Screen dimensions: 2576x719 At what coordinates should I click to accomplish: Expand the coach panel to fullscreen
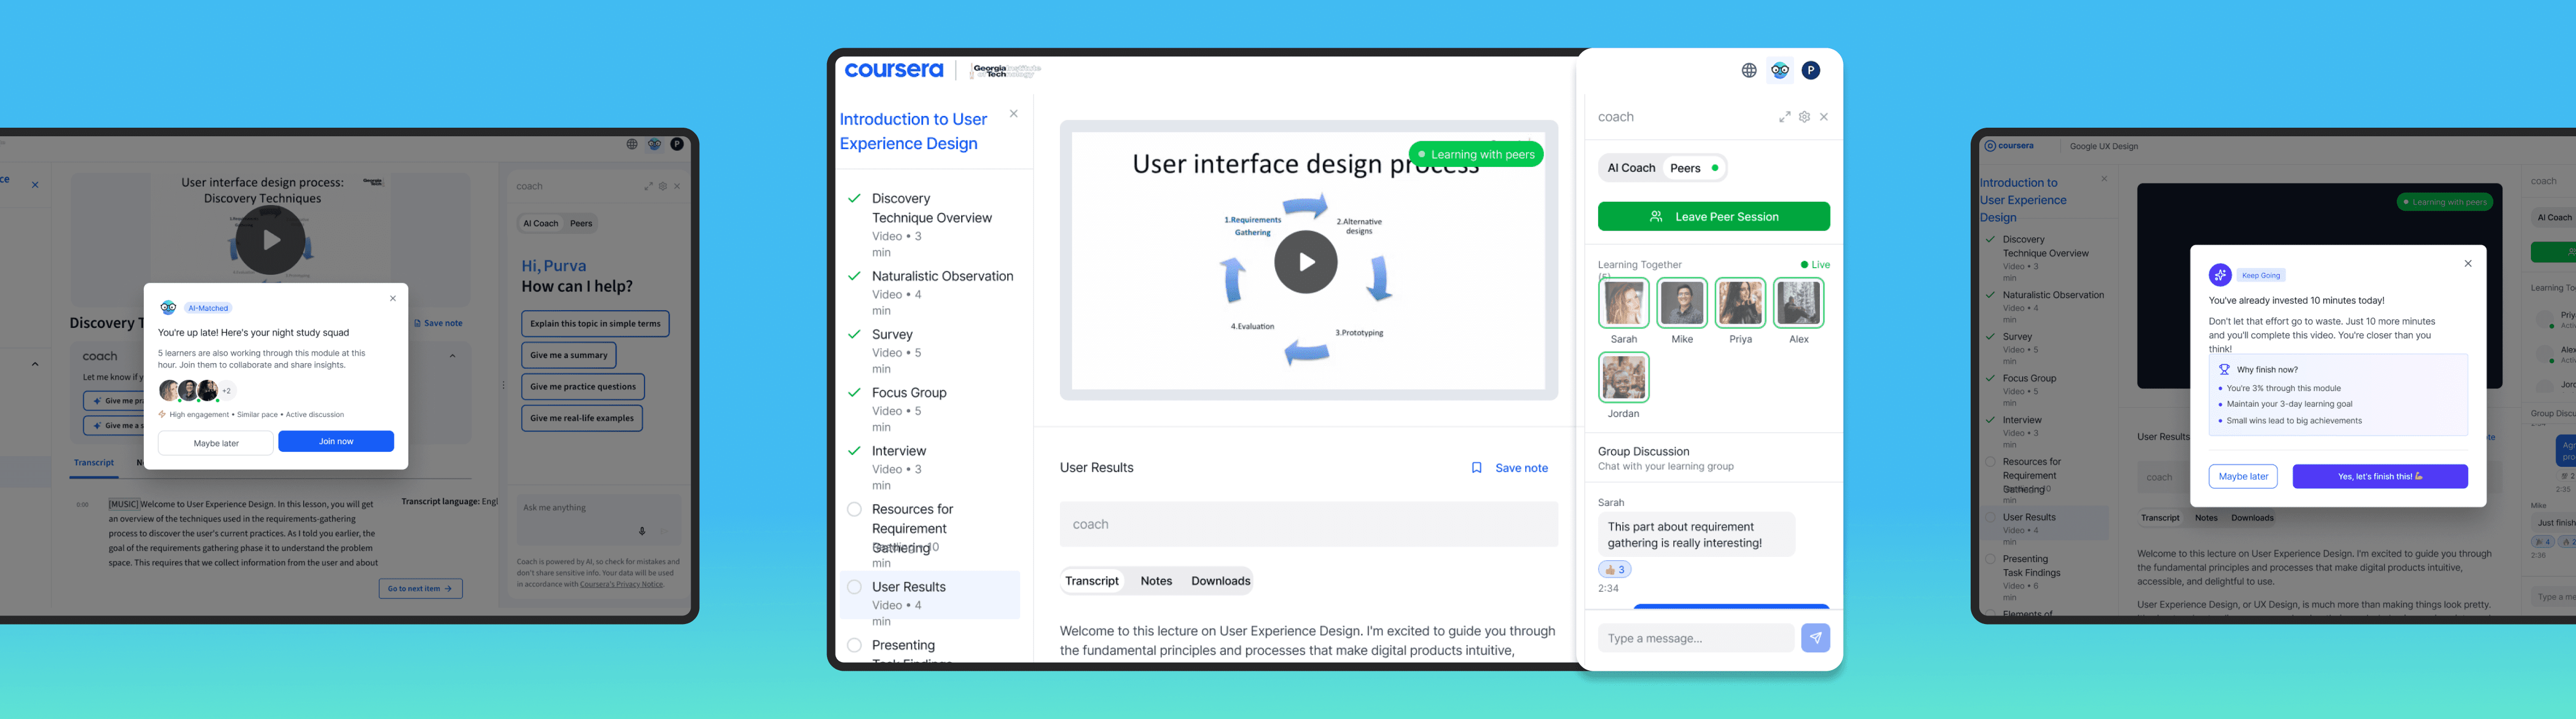(x=1784, y=117)
